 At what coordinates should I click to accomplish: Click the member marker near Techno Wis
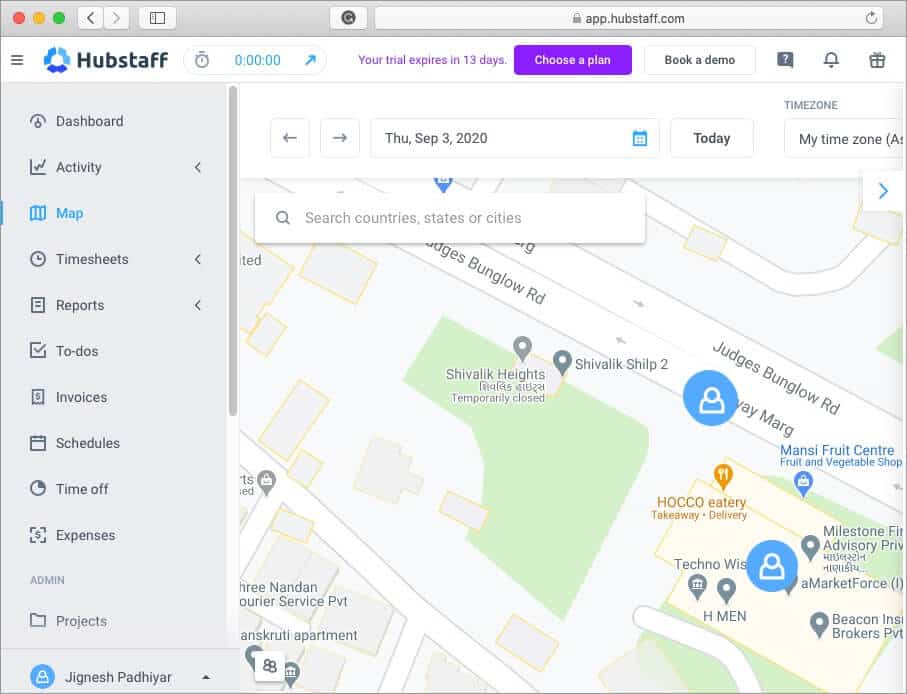tap(772, 566)
